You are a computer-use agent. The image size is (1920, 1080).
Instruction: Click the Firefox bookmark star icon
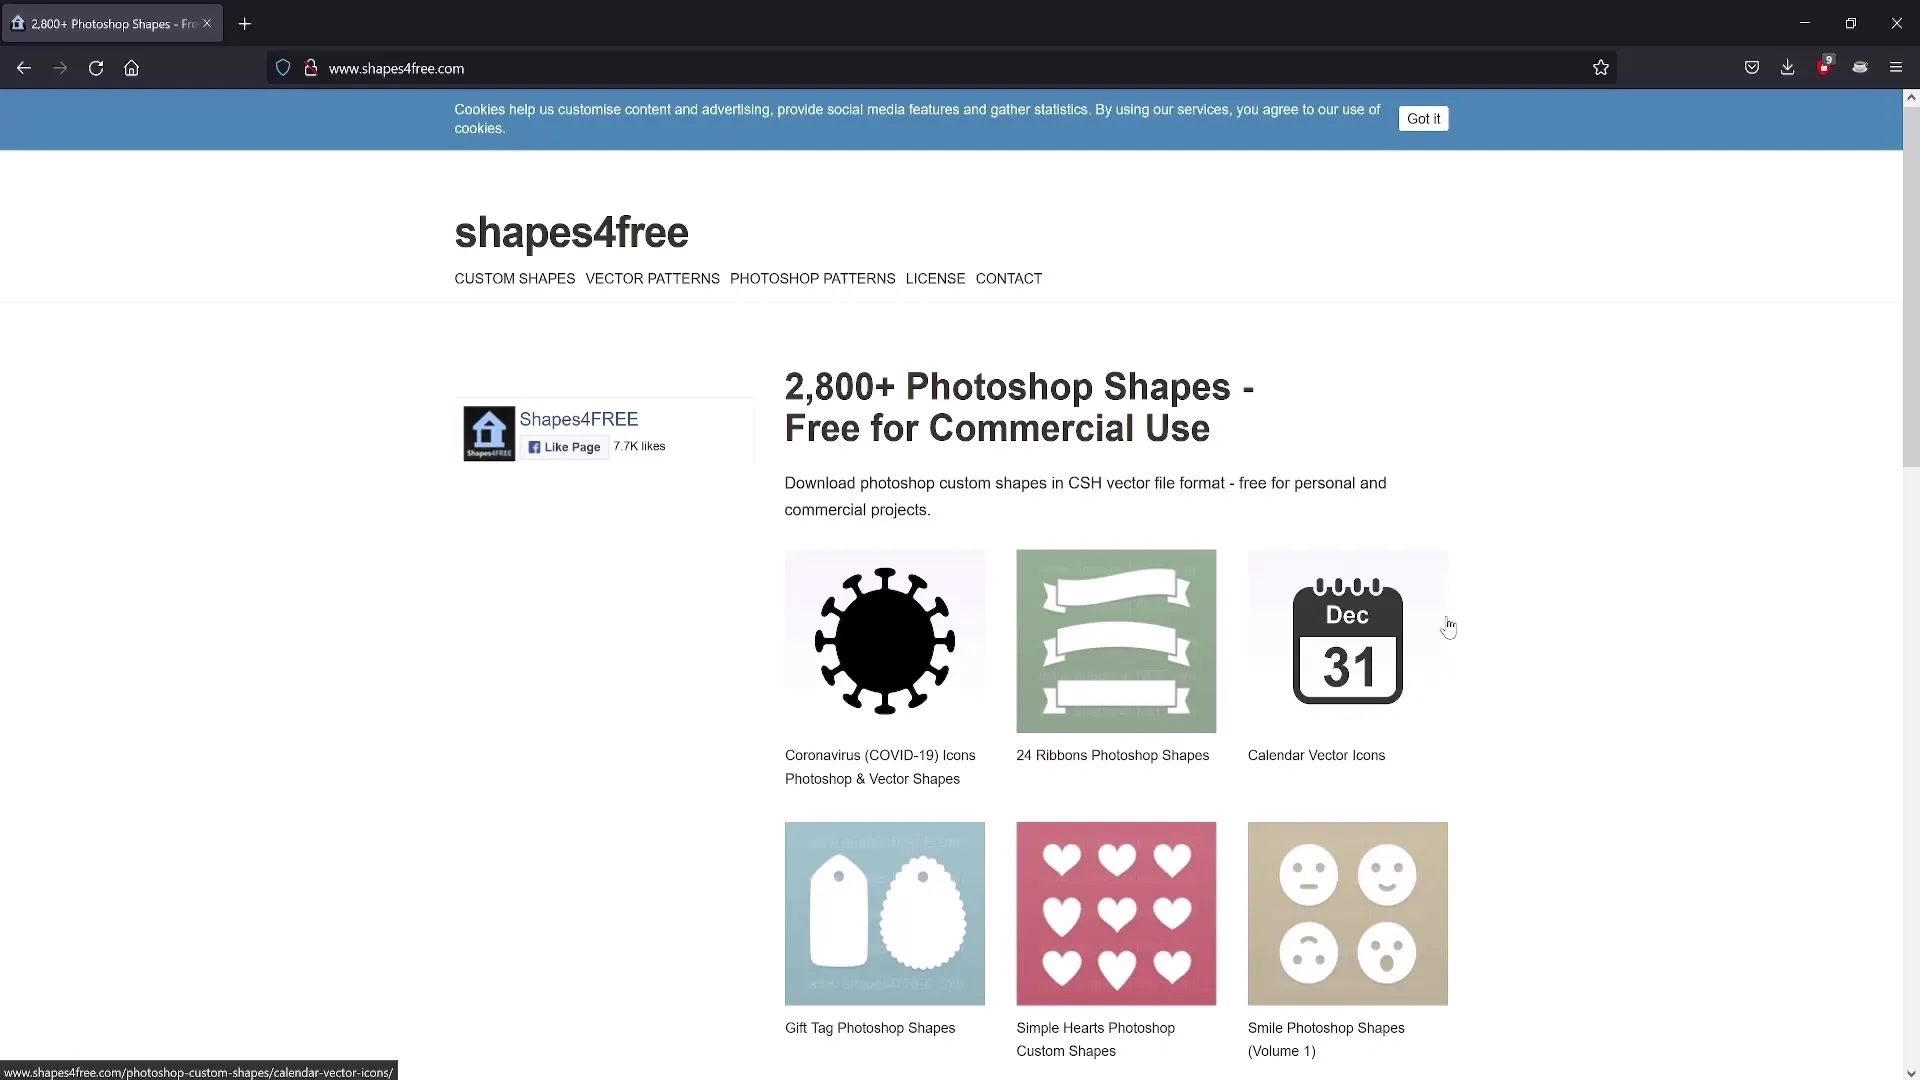coord(1601,67)
